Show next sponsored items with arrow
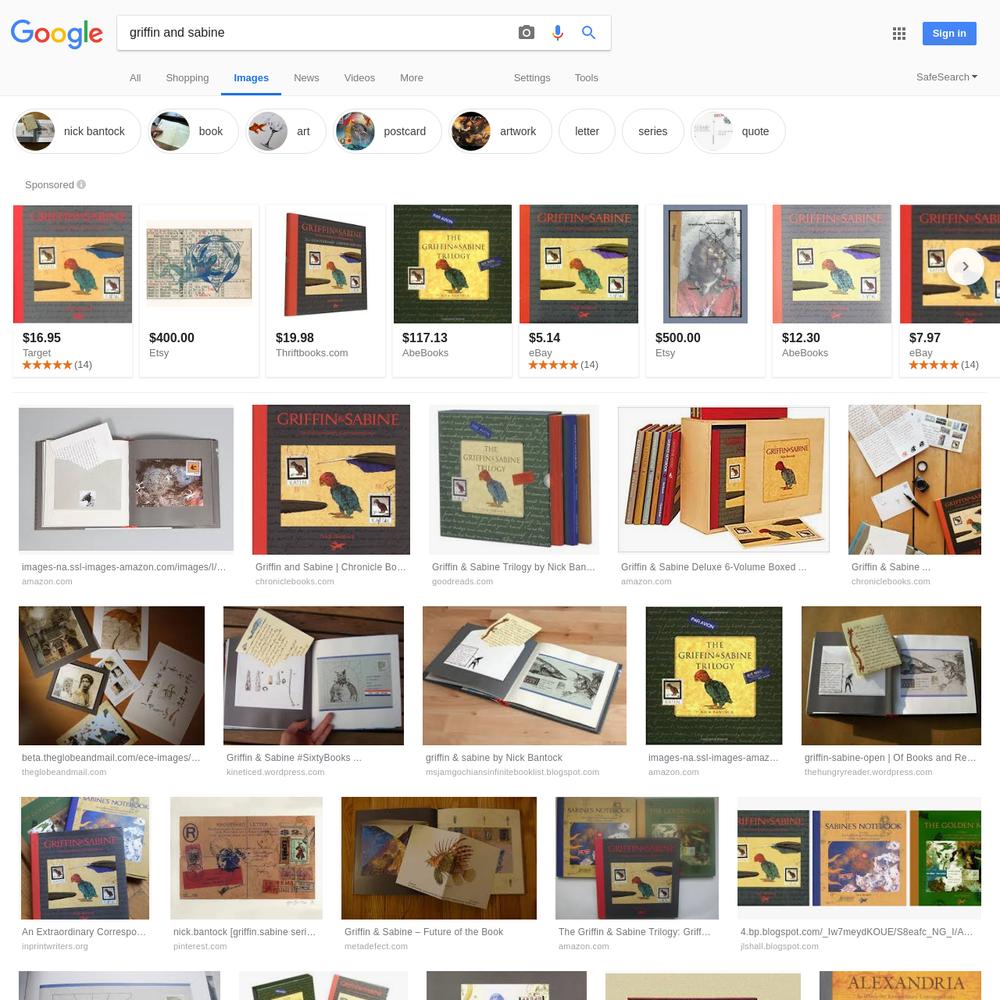 pyautogui.click(x=965, y=266)
